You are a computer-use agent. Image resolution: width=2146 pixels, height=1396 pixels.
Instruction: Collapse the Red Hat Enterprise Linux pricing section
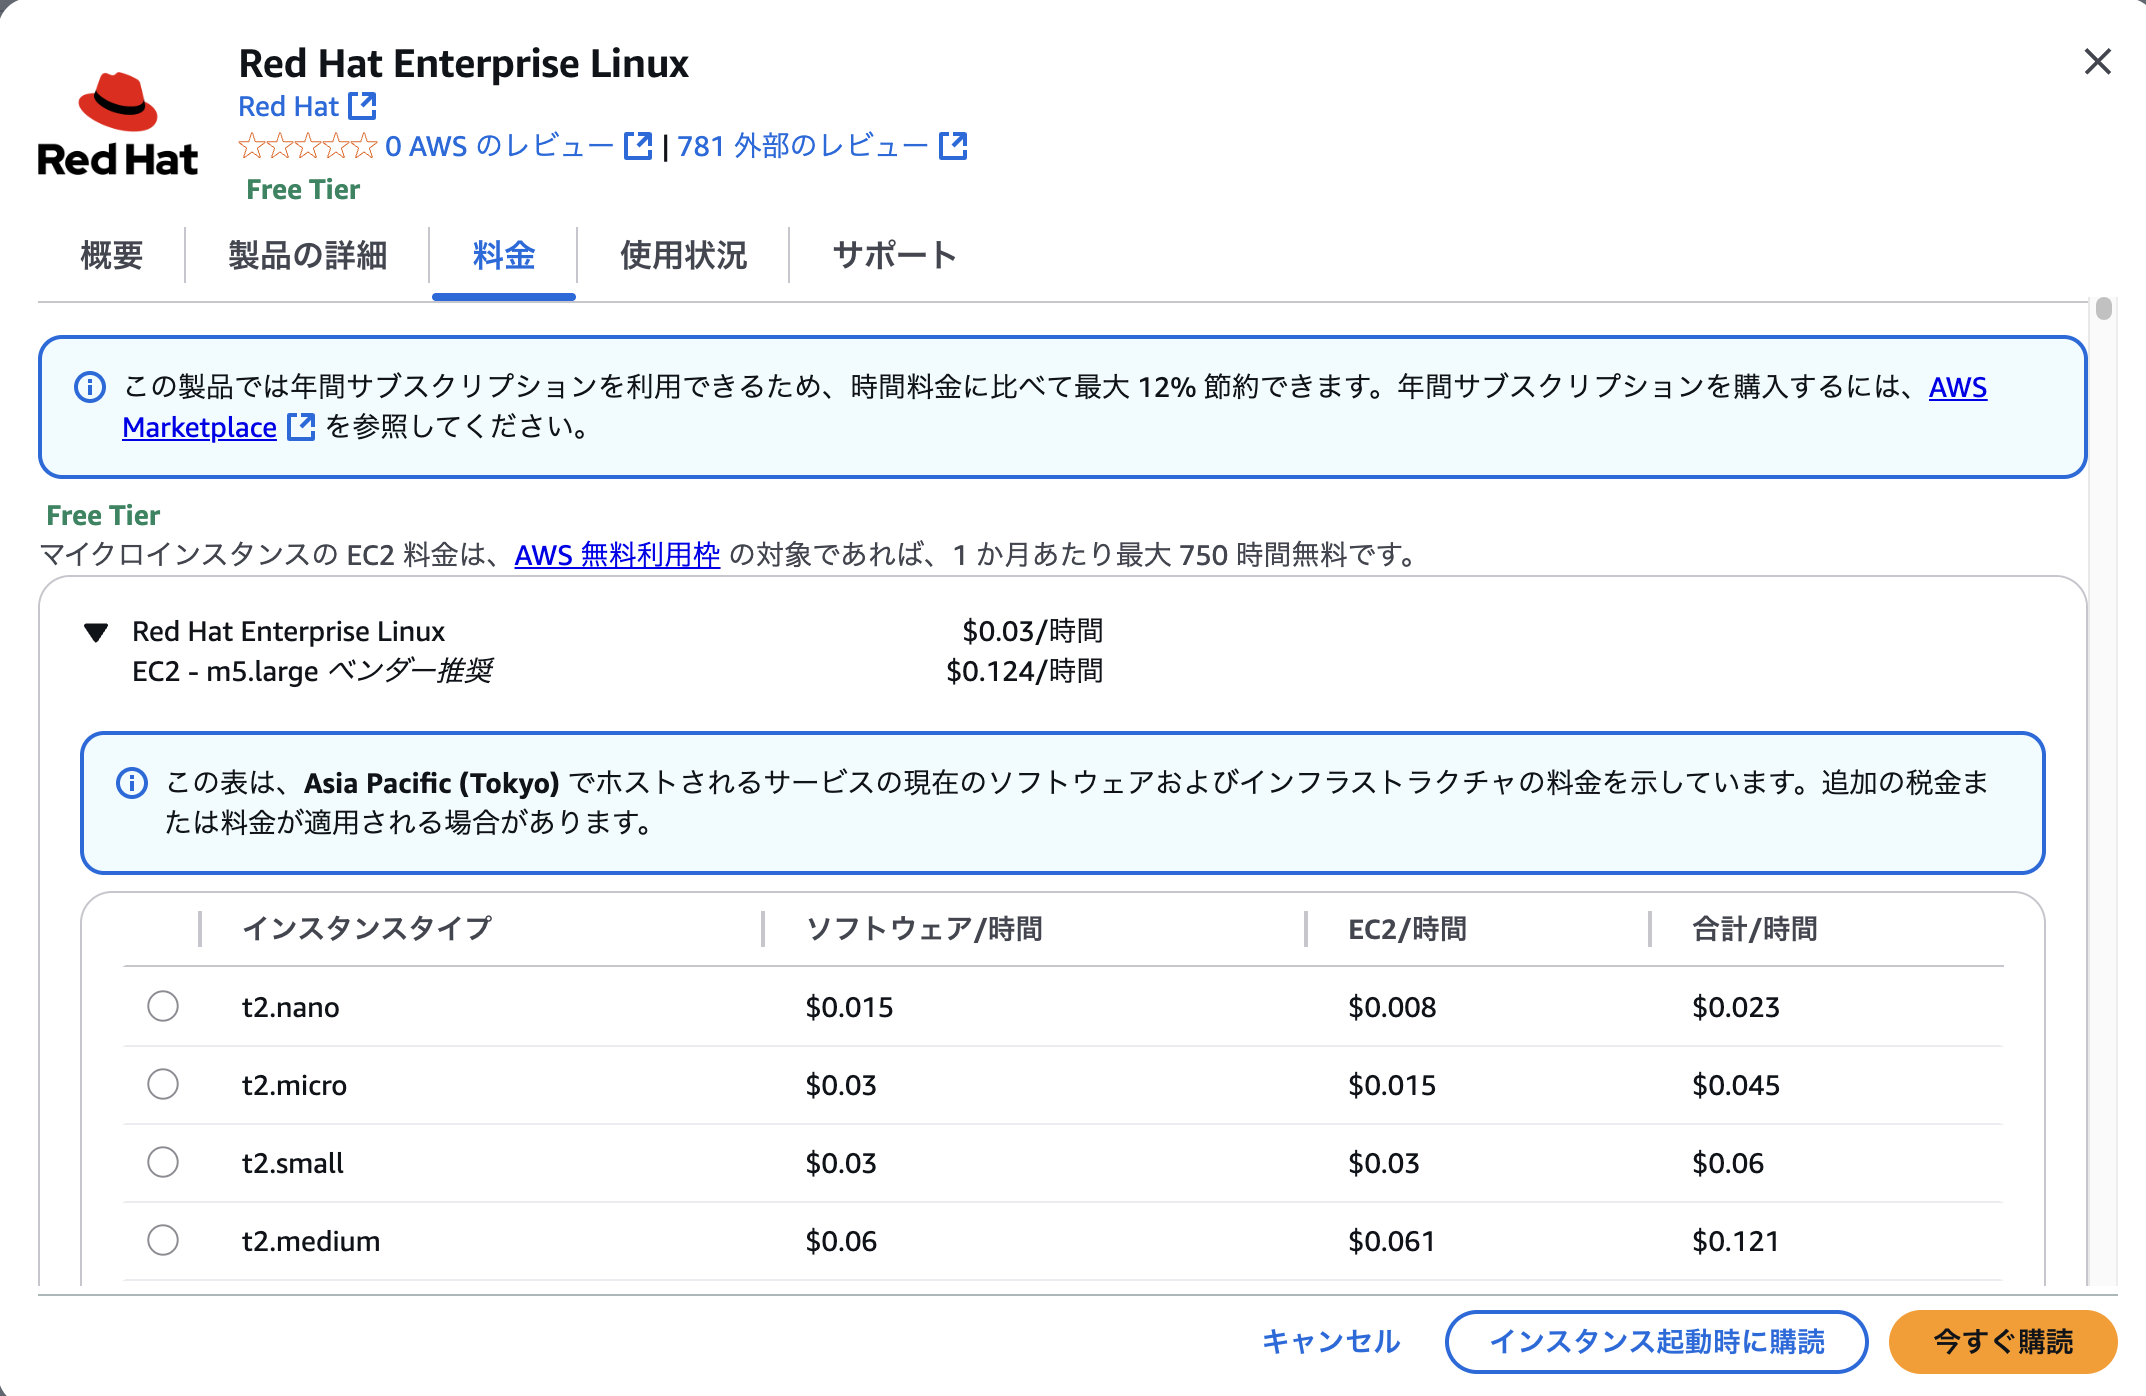point(96,632)
